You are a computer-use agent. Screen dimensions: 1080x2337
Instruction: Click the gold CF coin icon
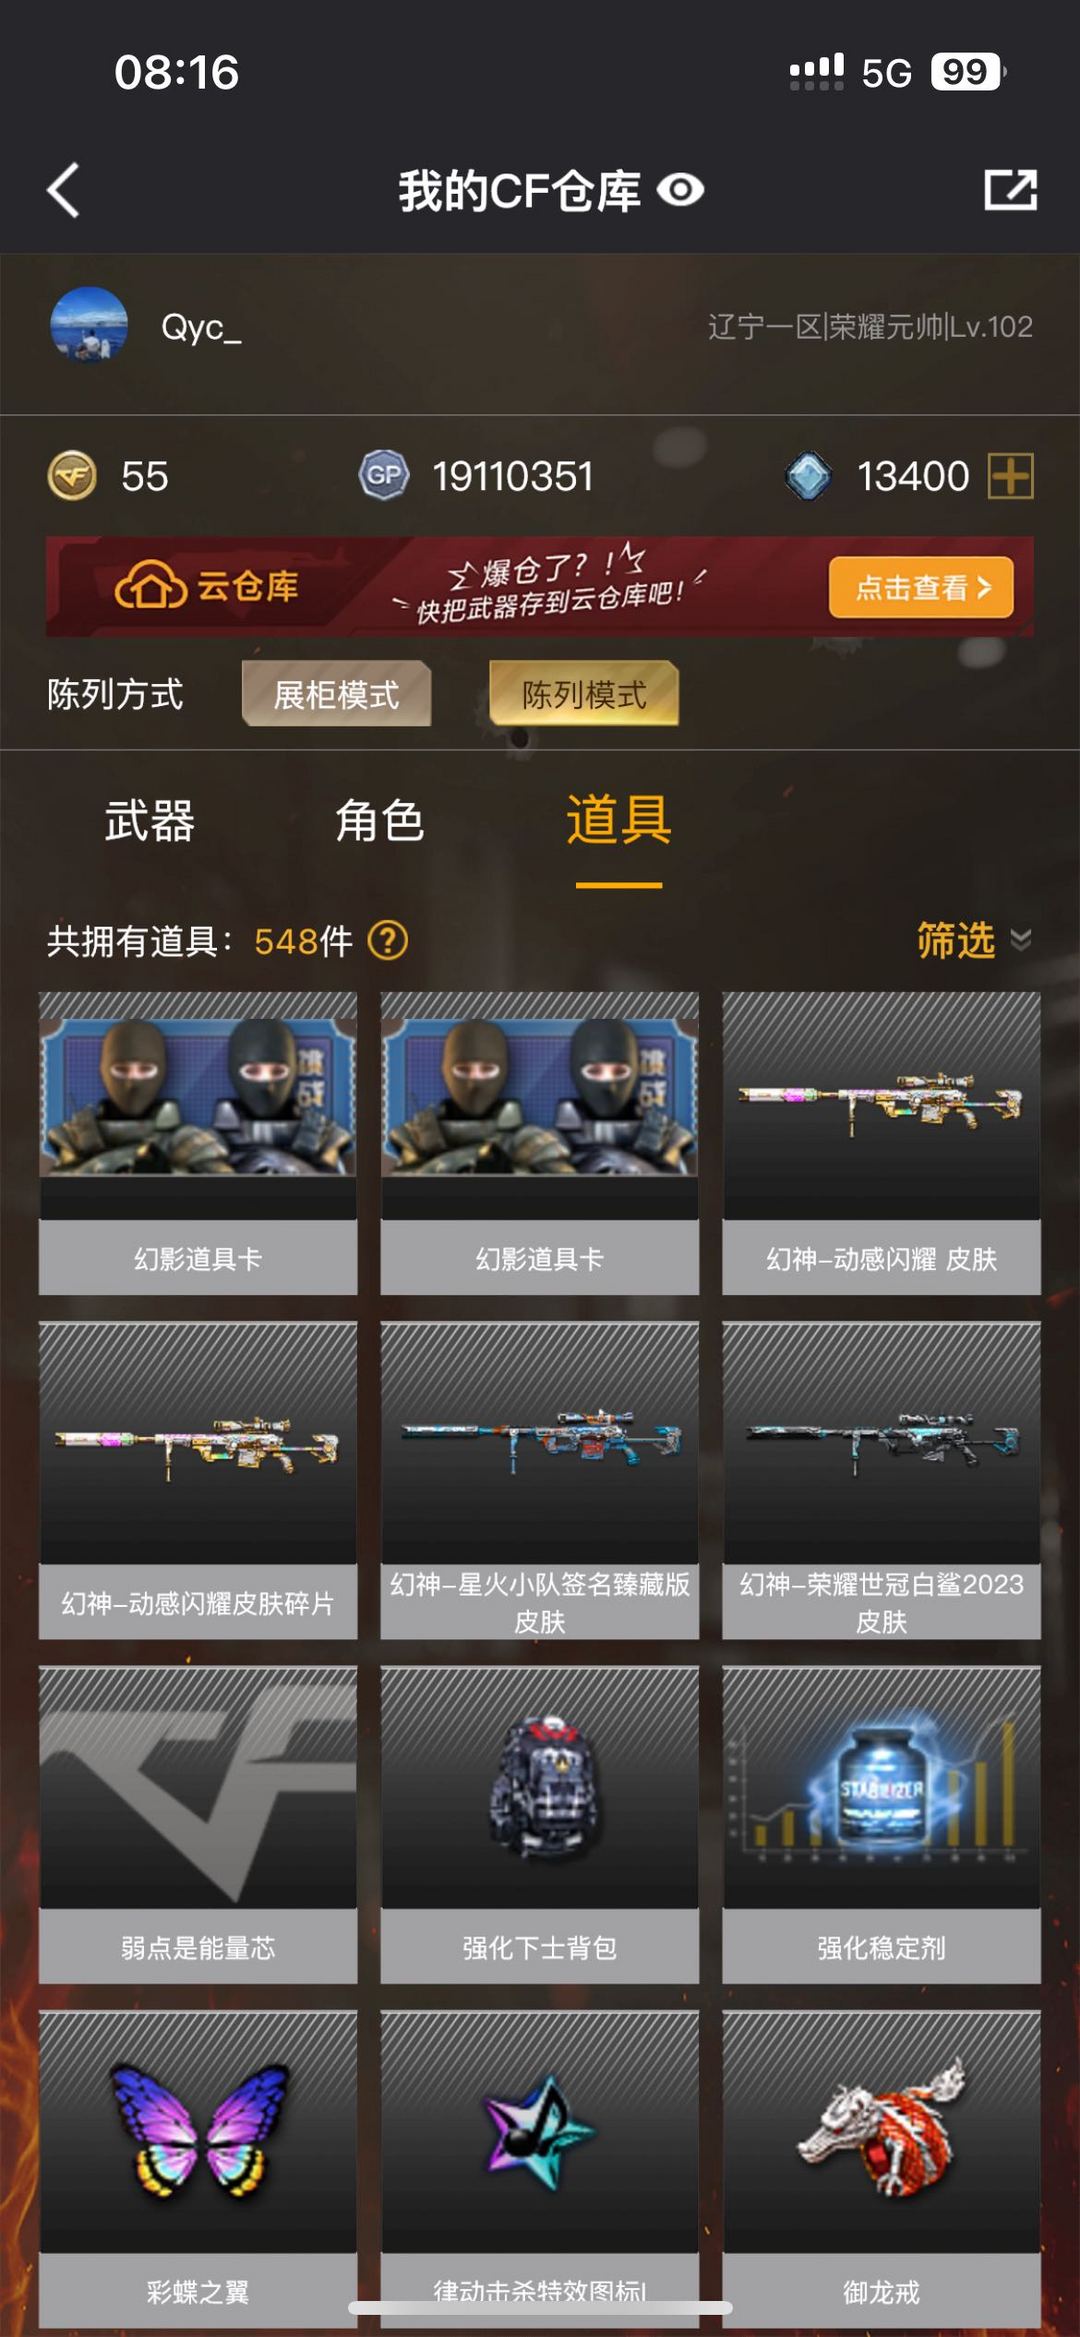72,476
